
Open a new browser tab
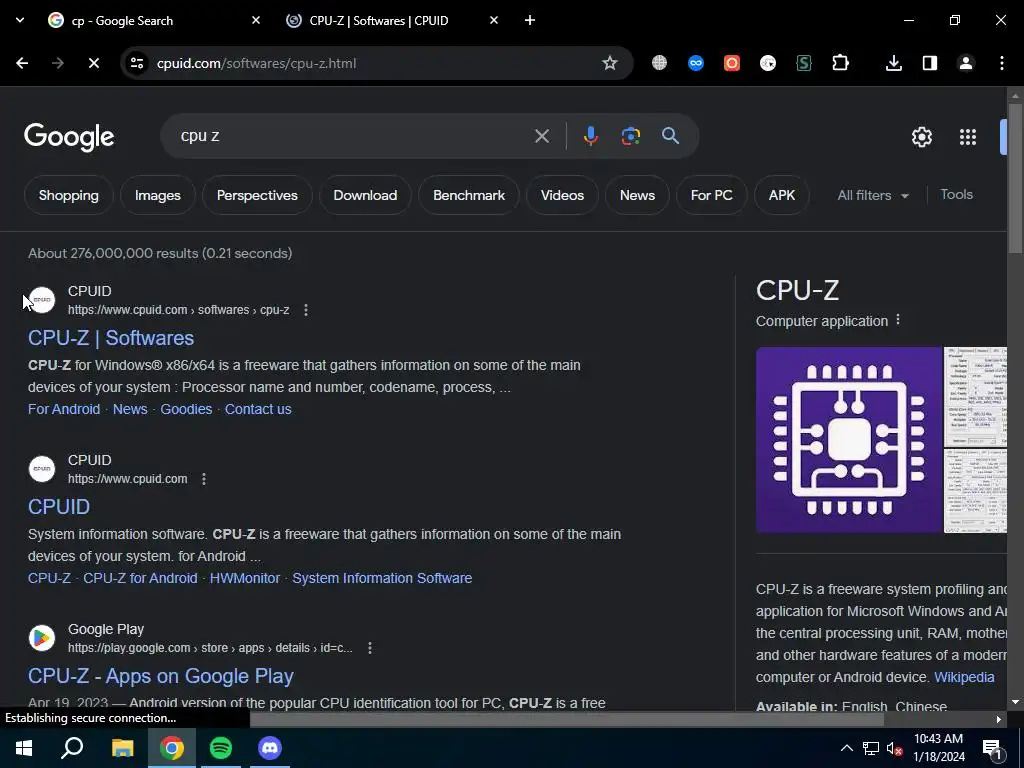tap(530, 20)
